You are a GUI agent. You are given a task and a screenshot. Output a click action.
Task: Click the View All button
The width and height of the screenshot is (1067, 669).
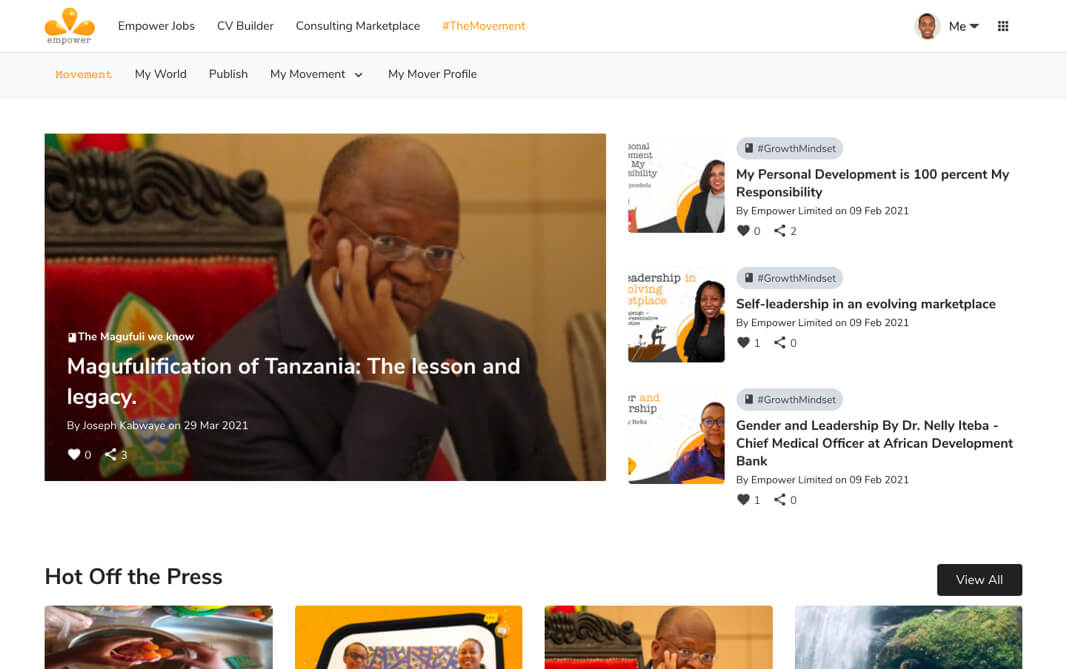coord(979,580)
